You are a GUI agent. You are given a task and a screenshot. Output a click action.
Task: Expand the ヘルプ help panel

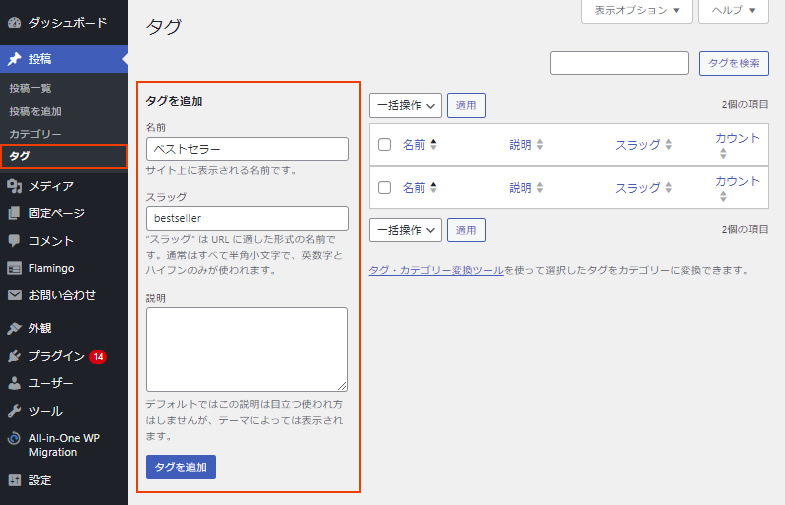733,10
